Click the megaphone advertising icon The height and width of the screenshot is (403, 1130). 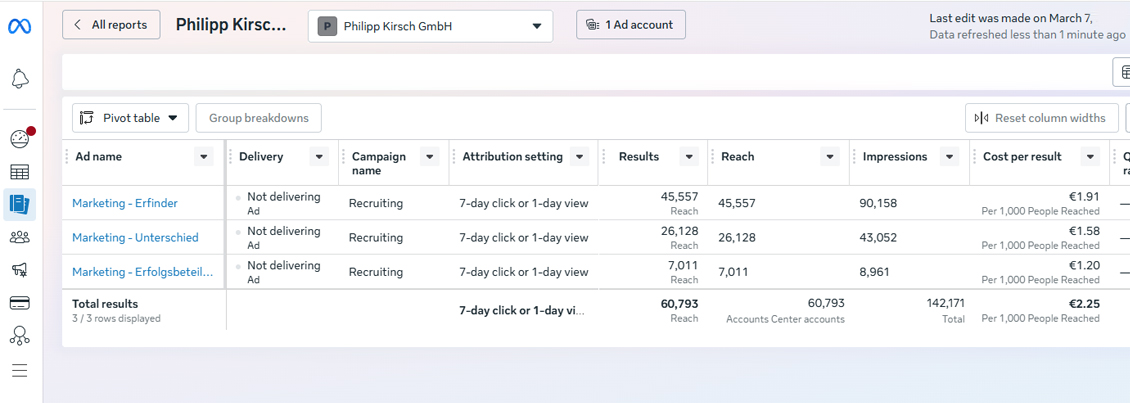(20, 270)
